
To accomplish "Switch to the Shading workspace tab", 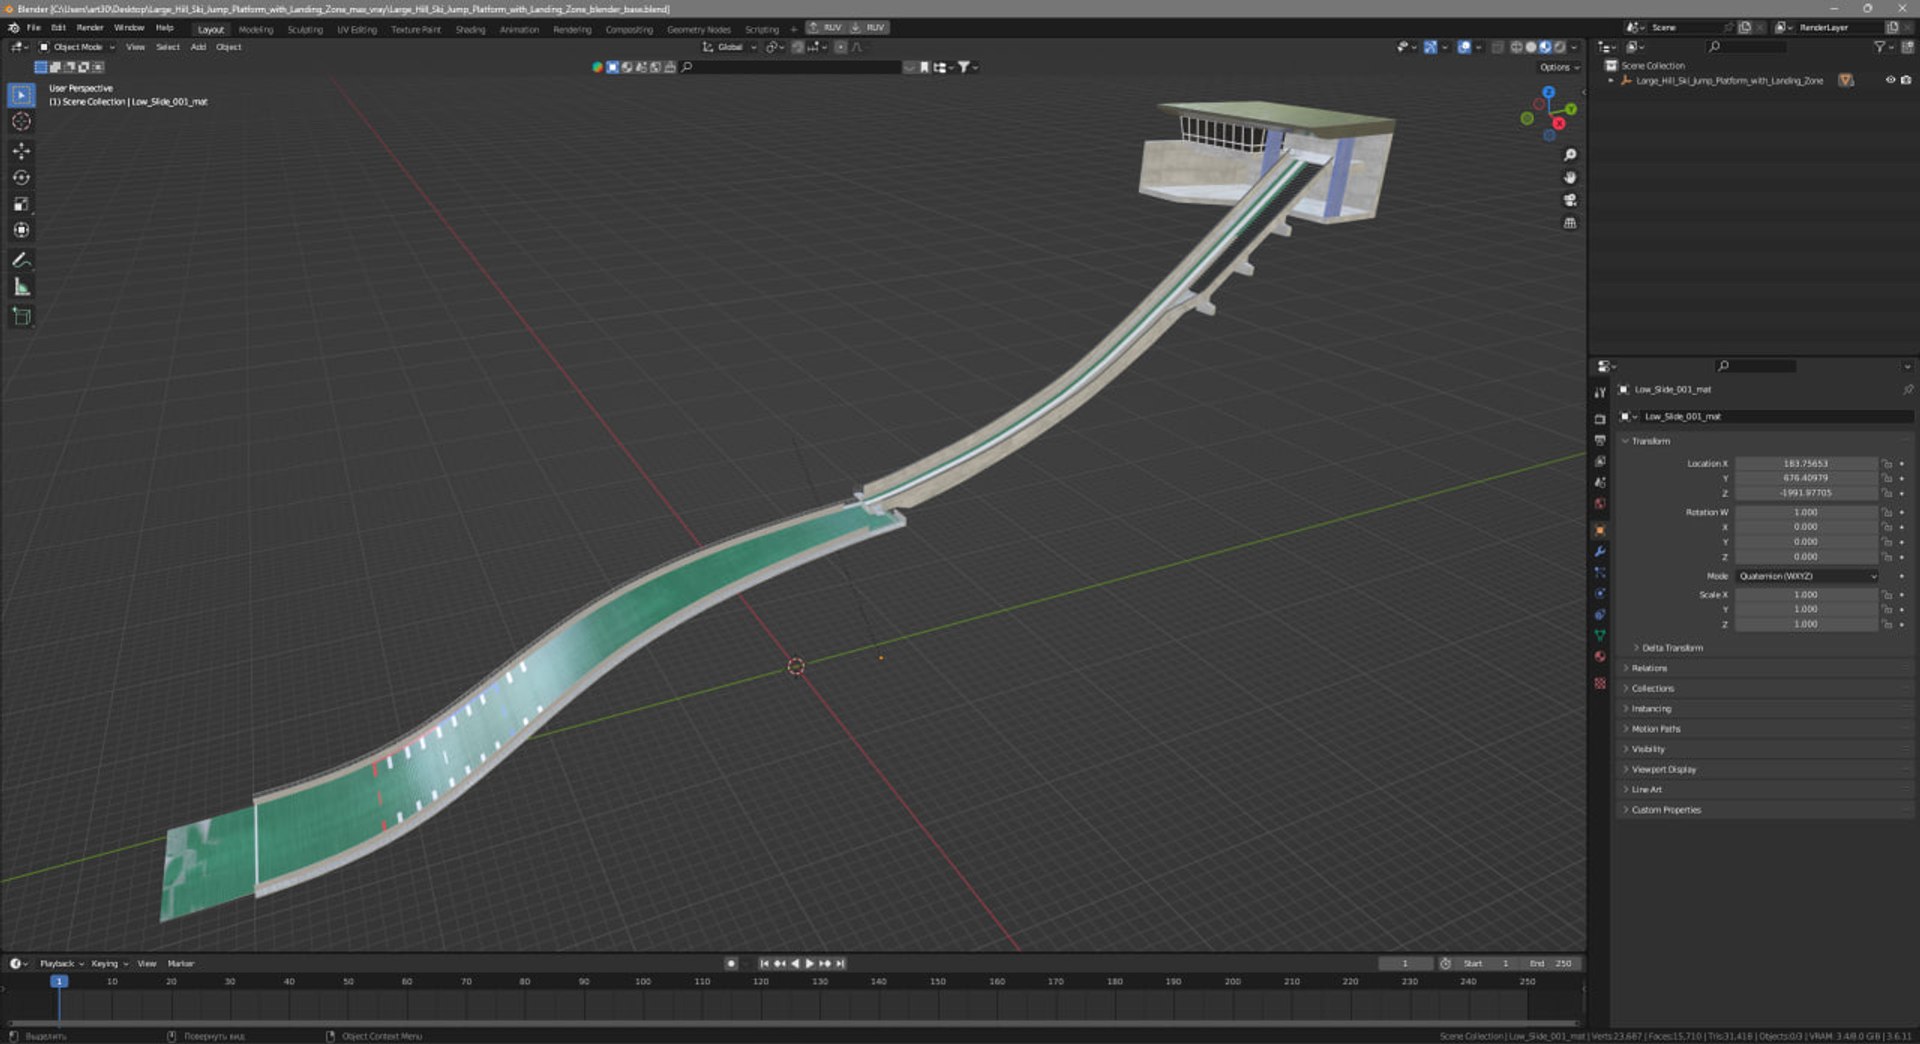I will tap(470, 29).
